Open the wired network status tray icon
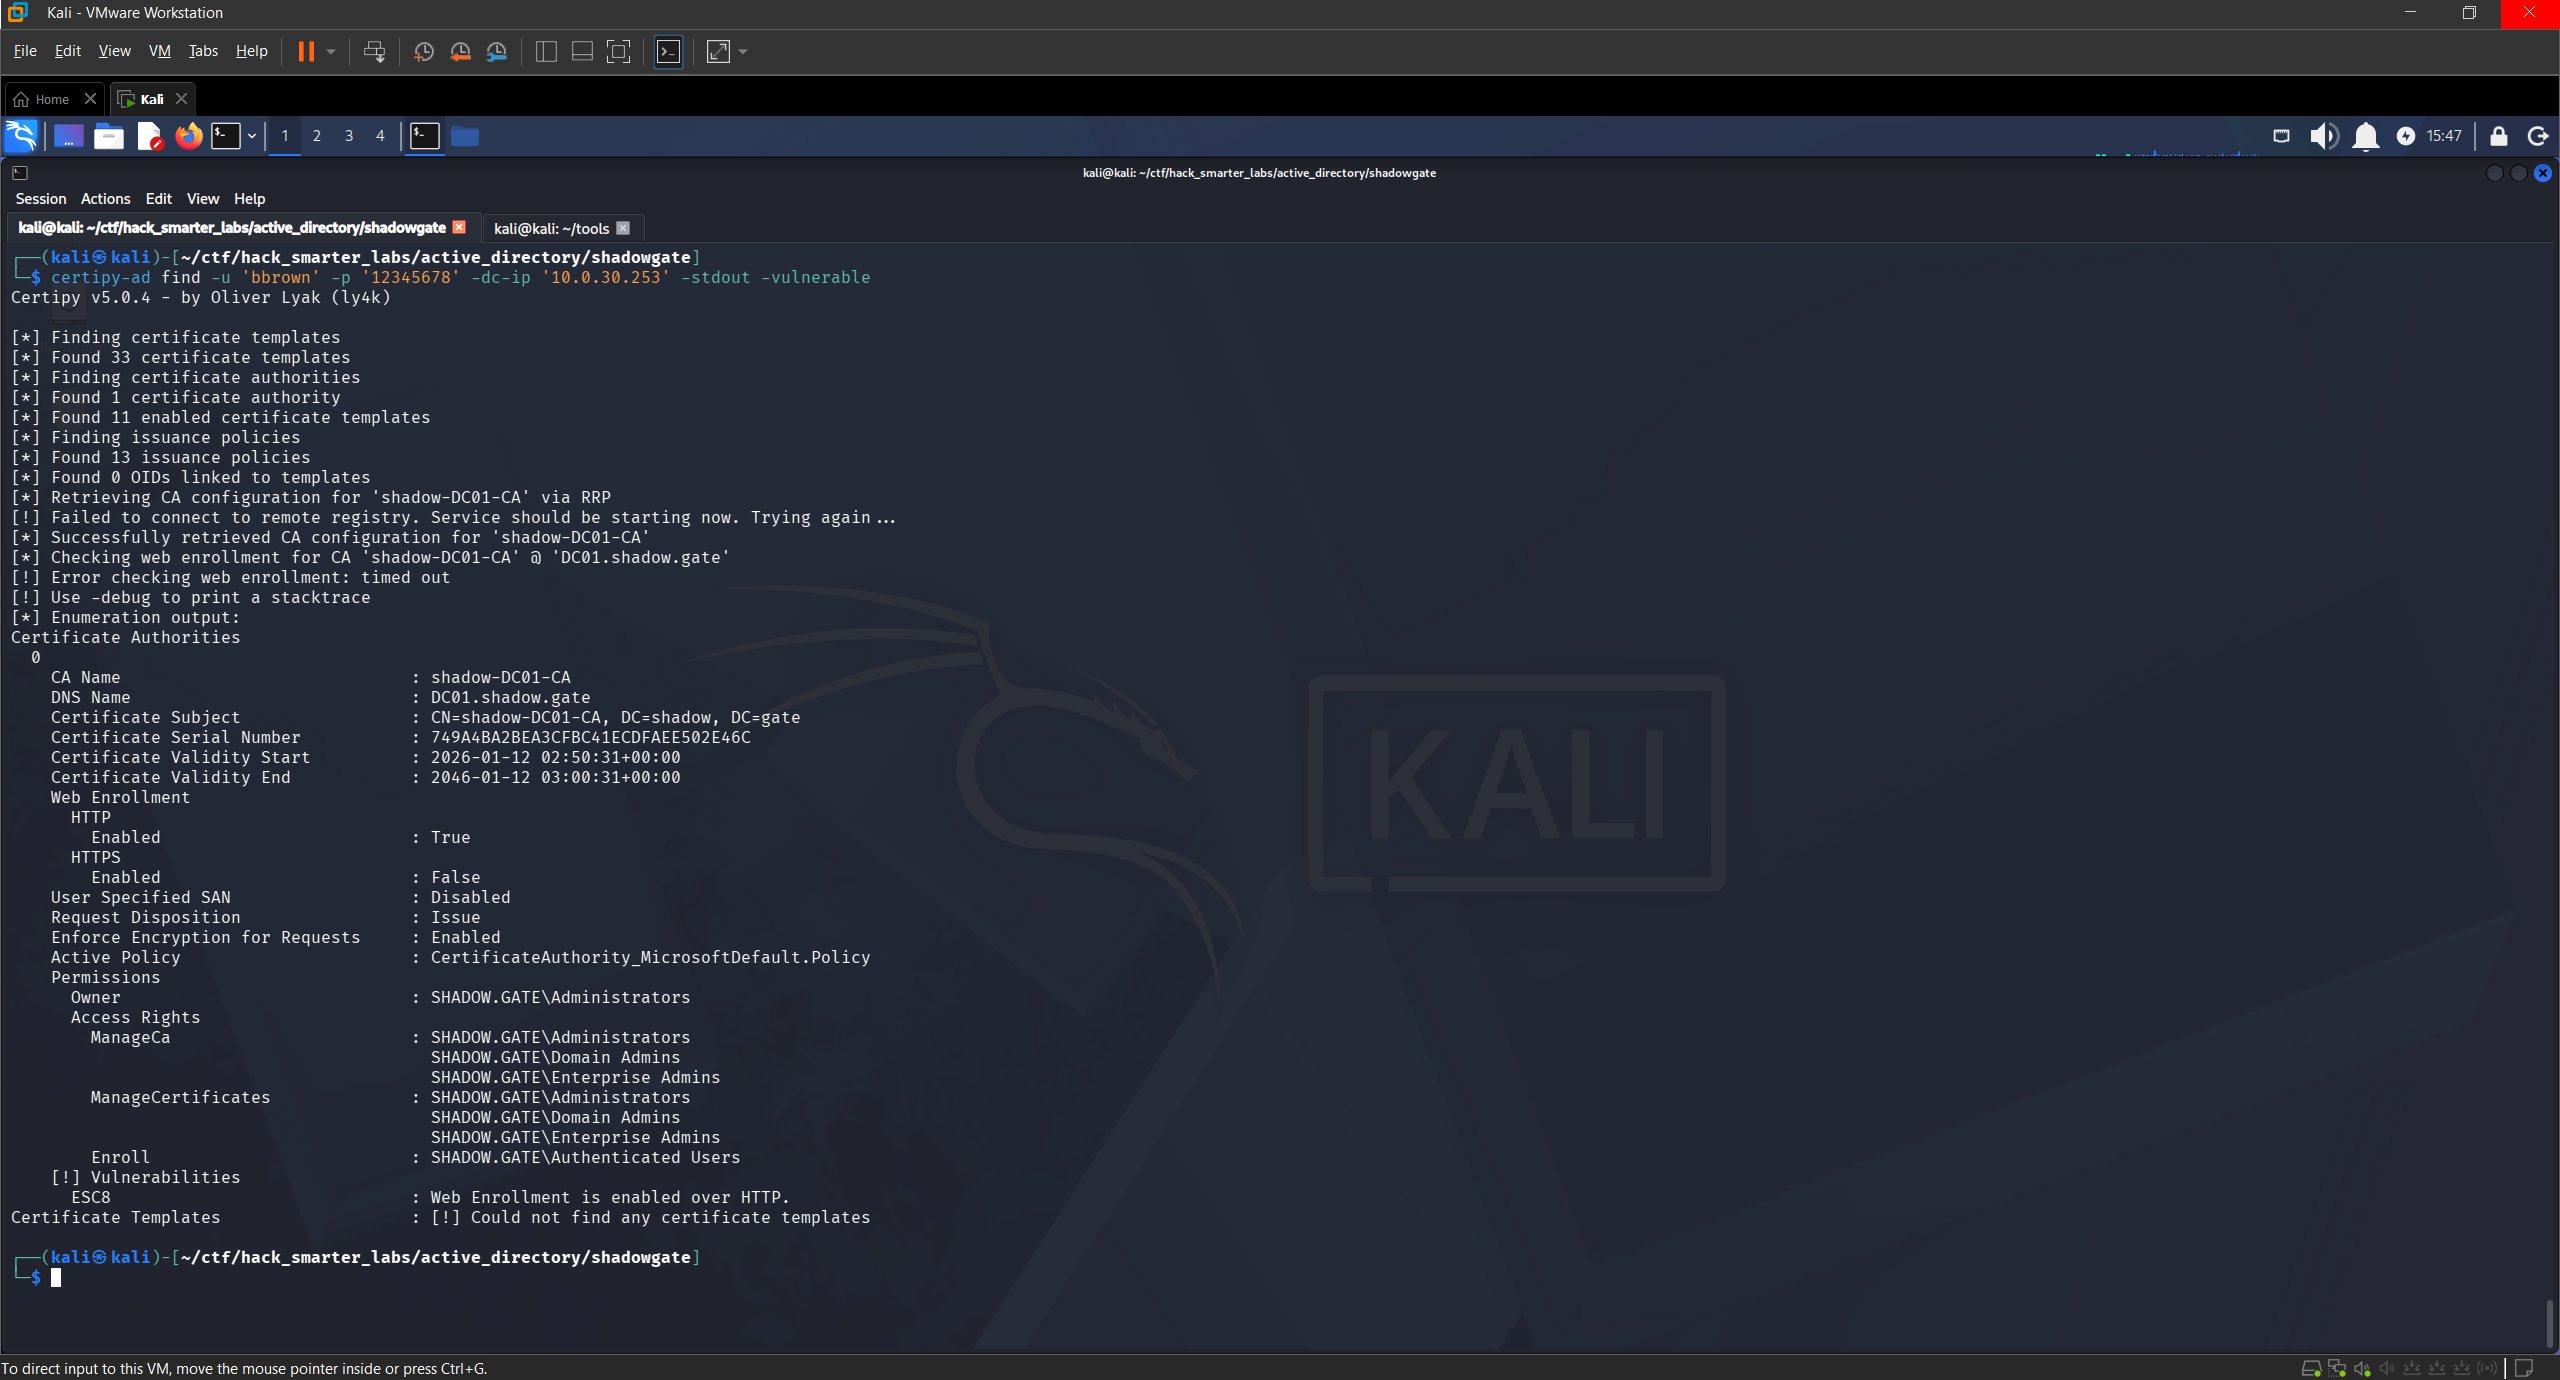This screenshot has width=2560, height=1380. [x=2281, y=136]
